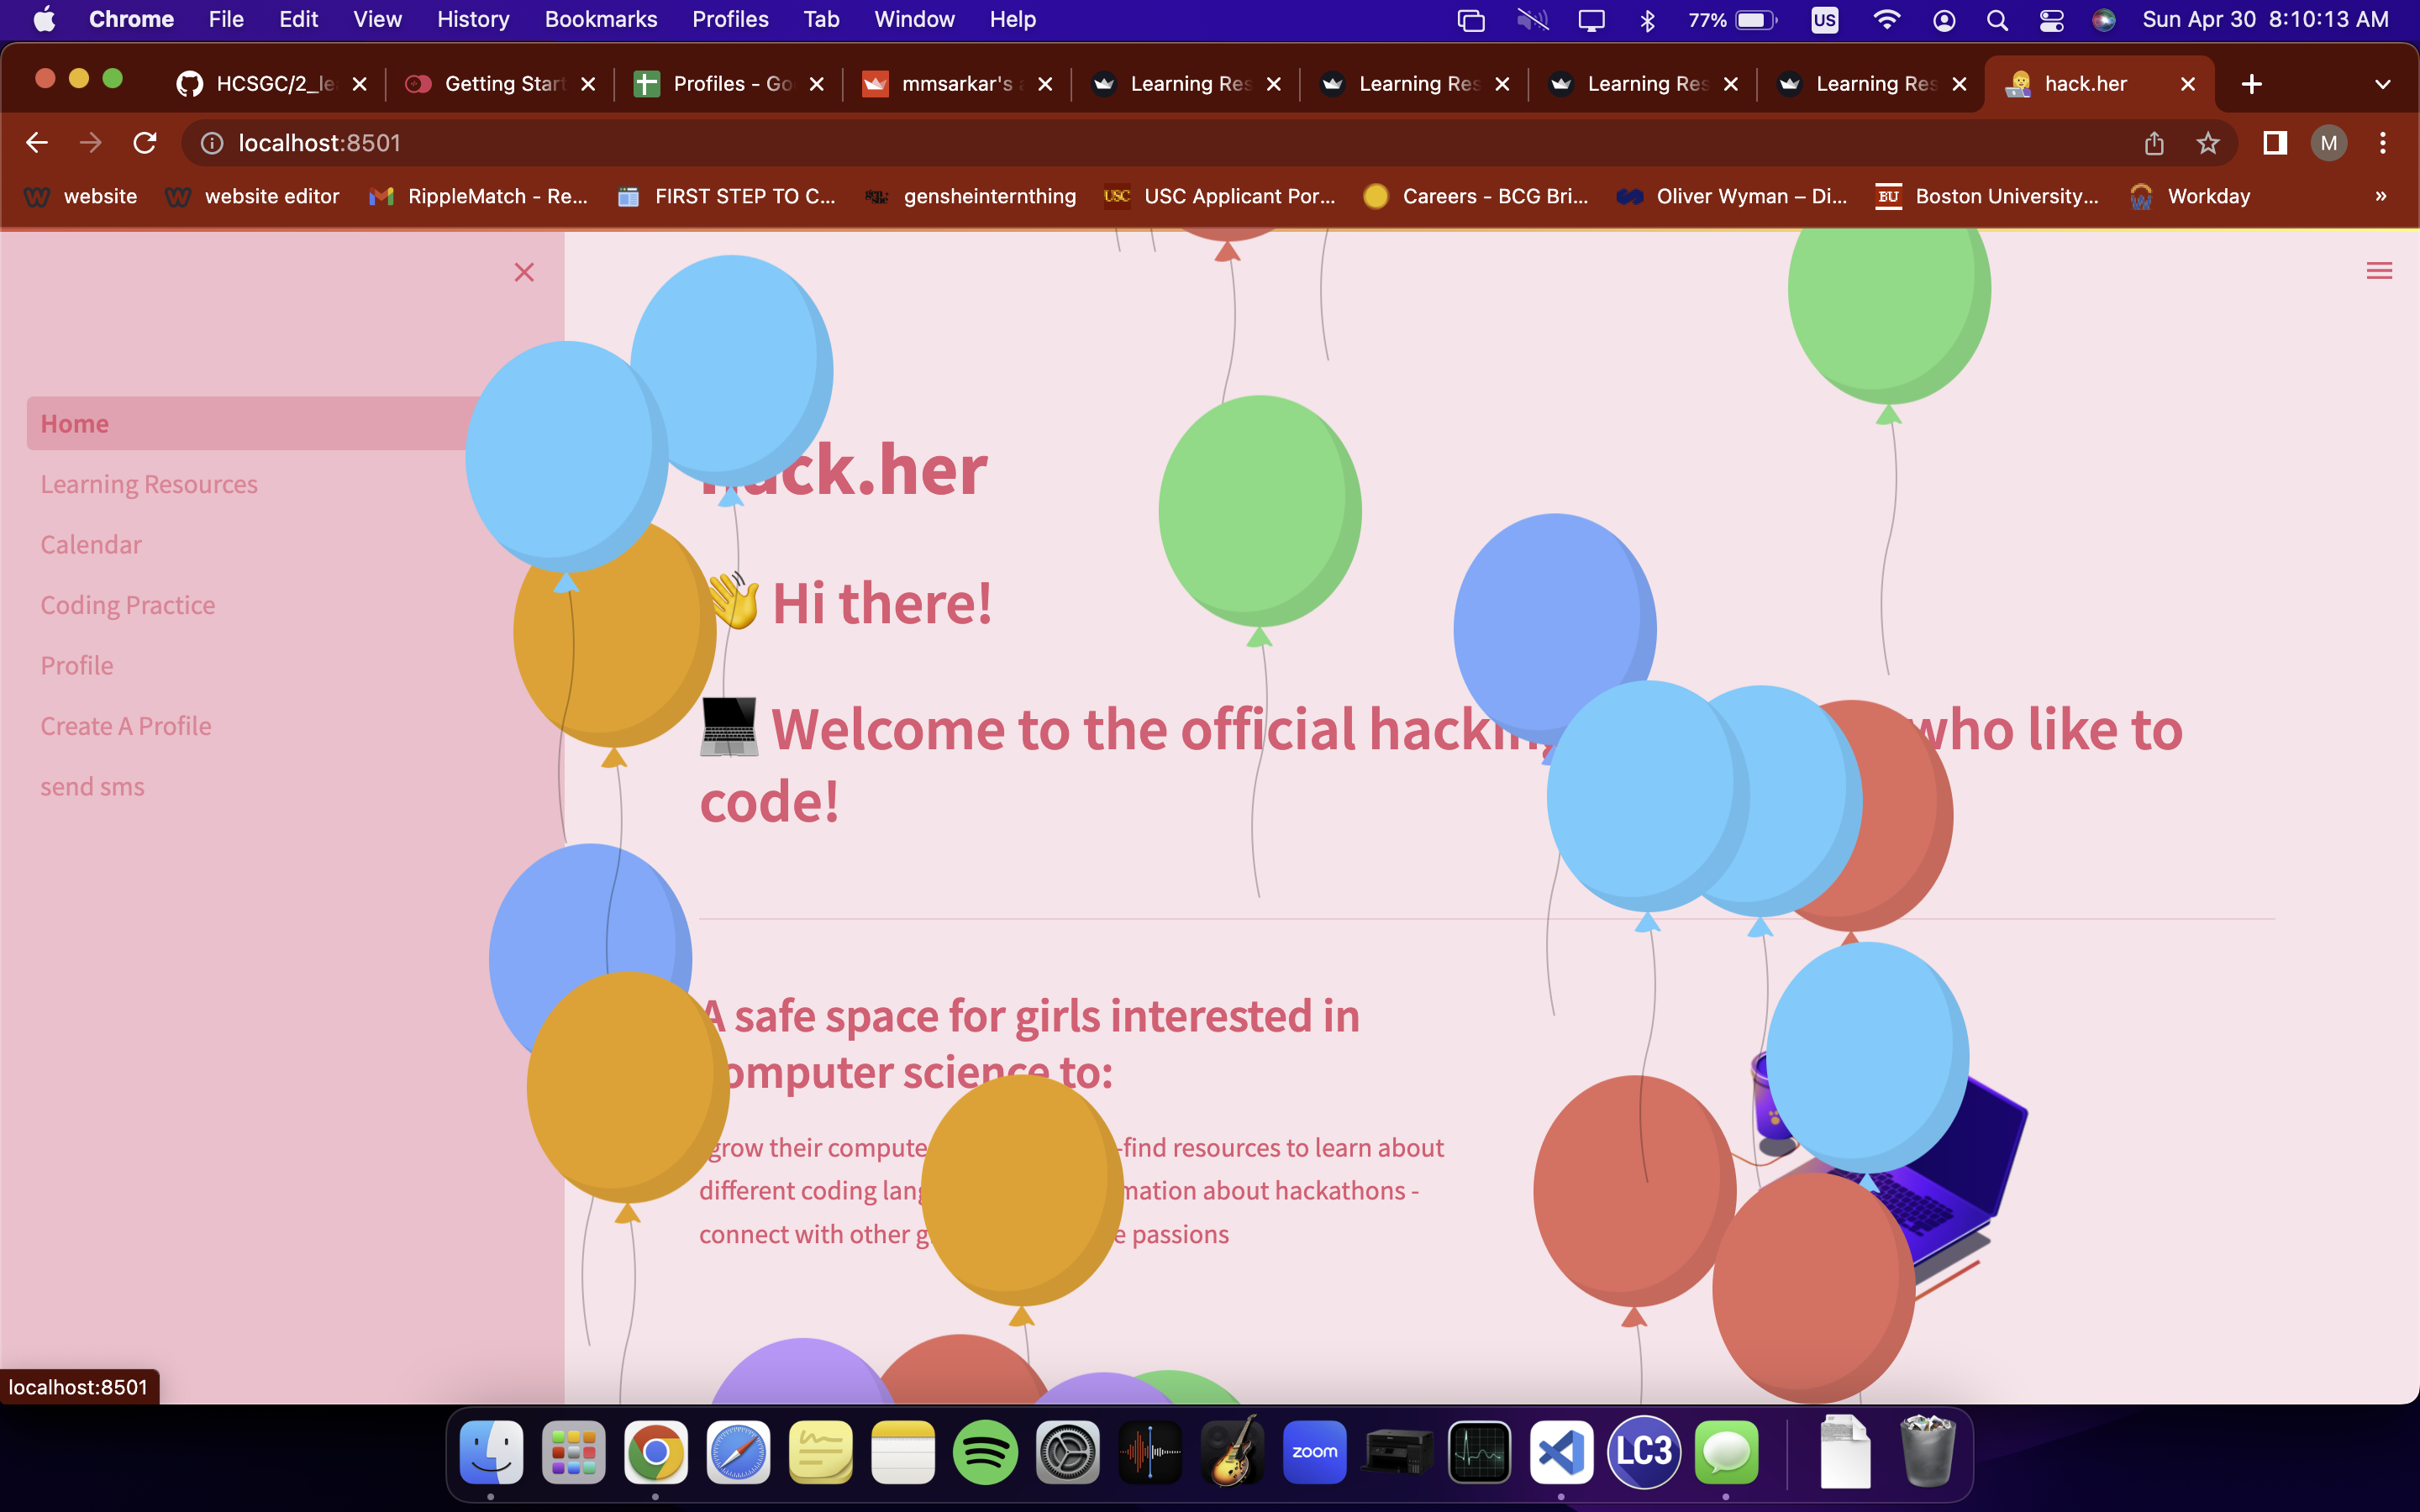Expand hidden bookmarks overflow arrow
Viewport: 2420px width, 1512px height.
tap(2381, 196)
